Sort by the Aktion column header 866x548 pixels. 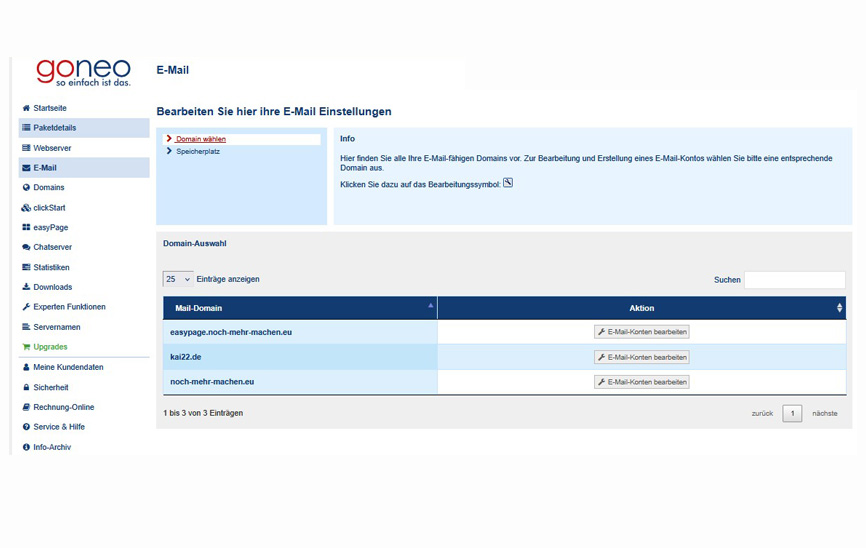point(641,308)
